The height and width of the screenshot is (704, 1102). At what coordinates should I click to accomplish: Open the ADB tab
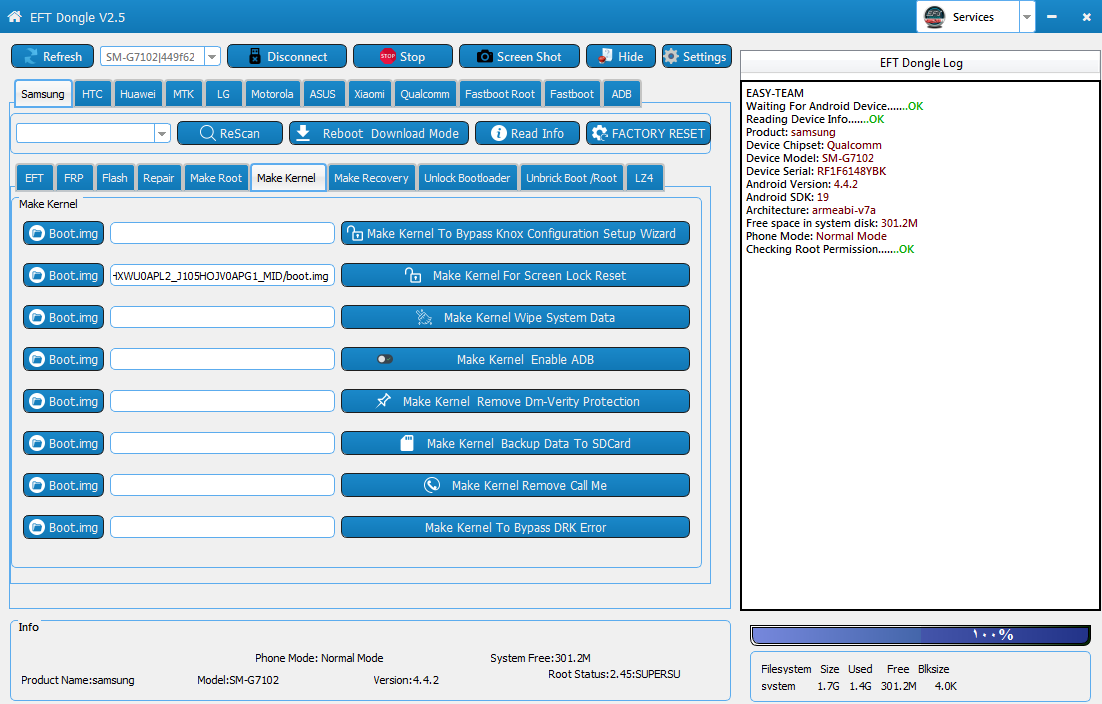click(x=621, y=93)
